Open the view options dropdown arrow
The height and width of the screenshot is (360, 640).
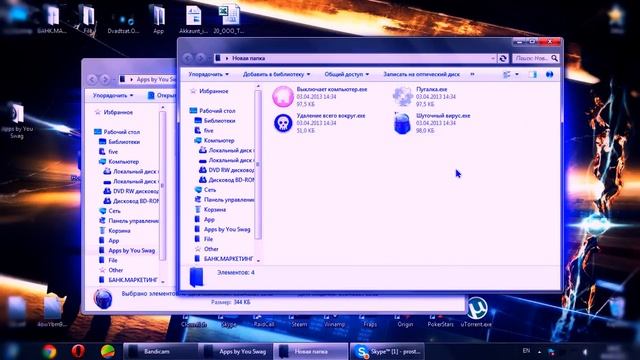[517, 74]
